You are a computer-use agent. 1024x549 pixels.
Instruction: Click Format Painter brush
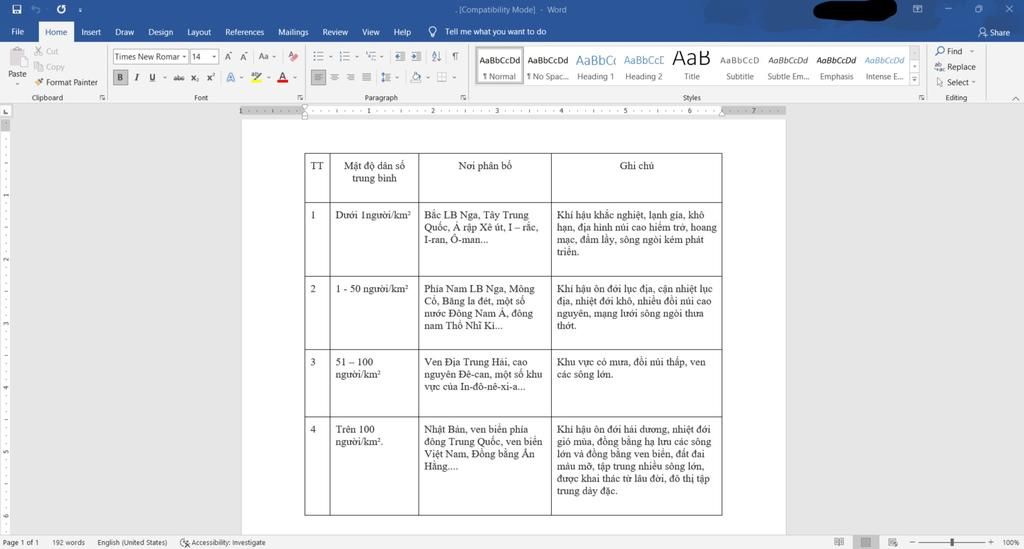[x=66, y=82]
